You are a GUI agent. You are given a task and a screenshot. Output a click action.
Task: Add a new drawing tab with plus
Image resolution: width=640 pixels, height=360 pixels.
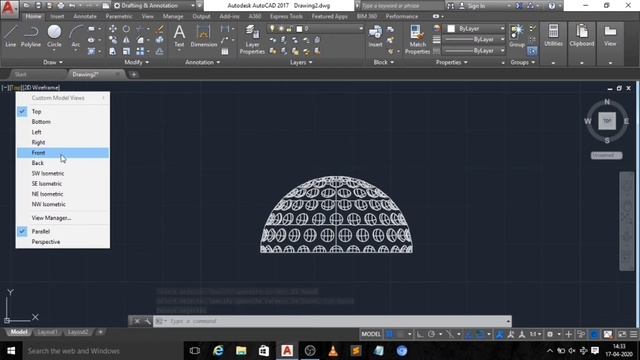133,75
